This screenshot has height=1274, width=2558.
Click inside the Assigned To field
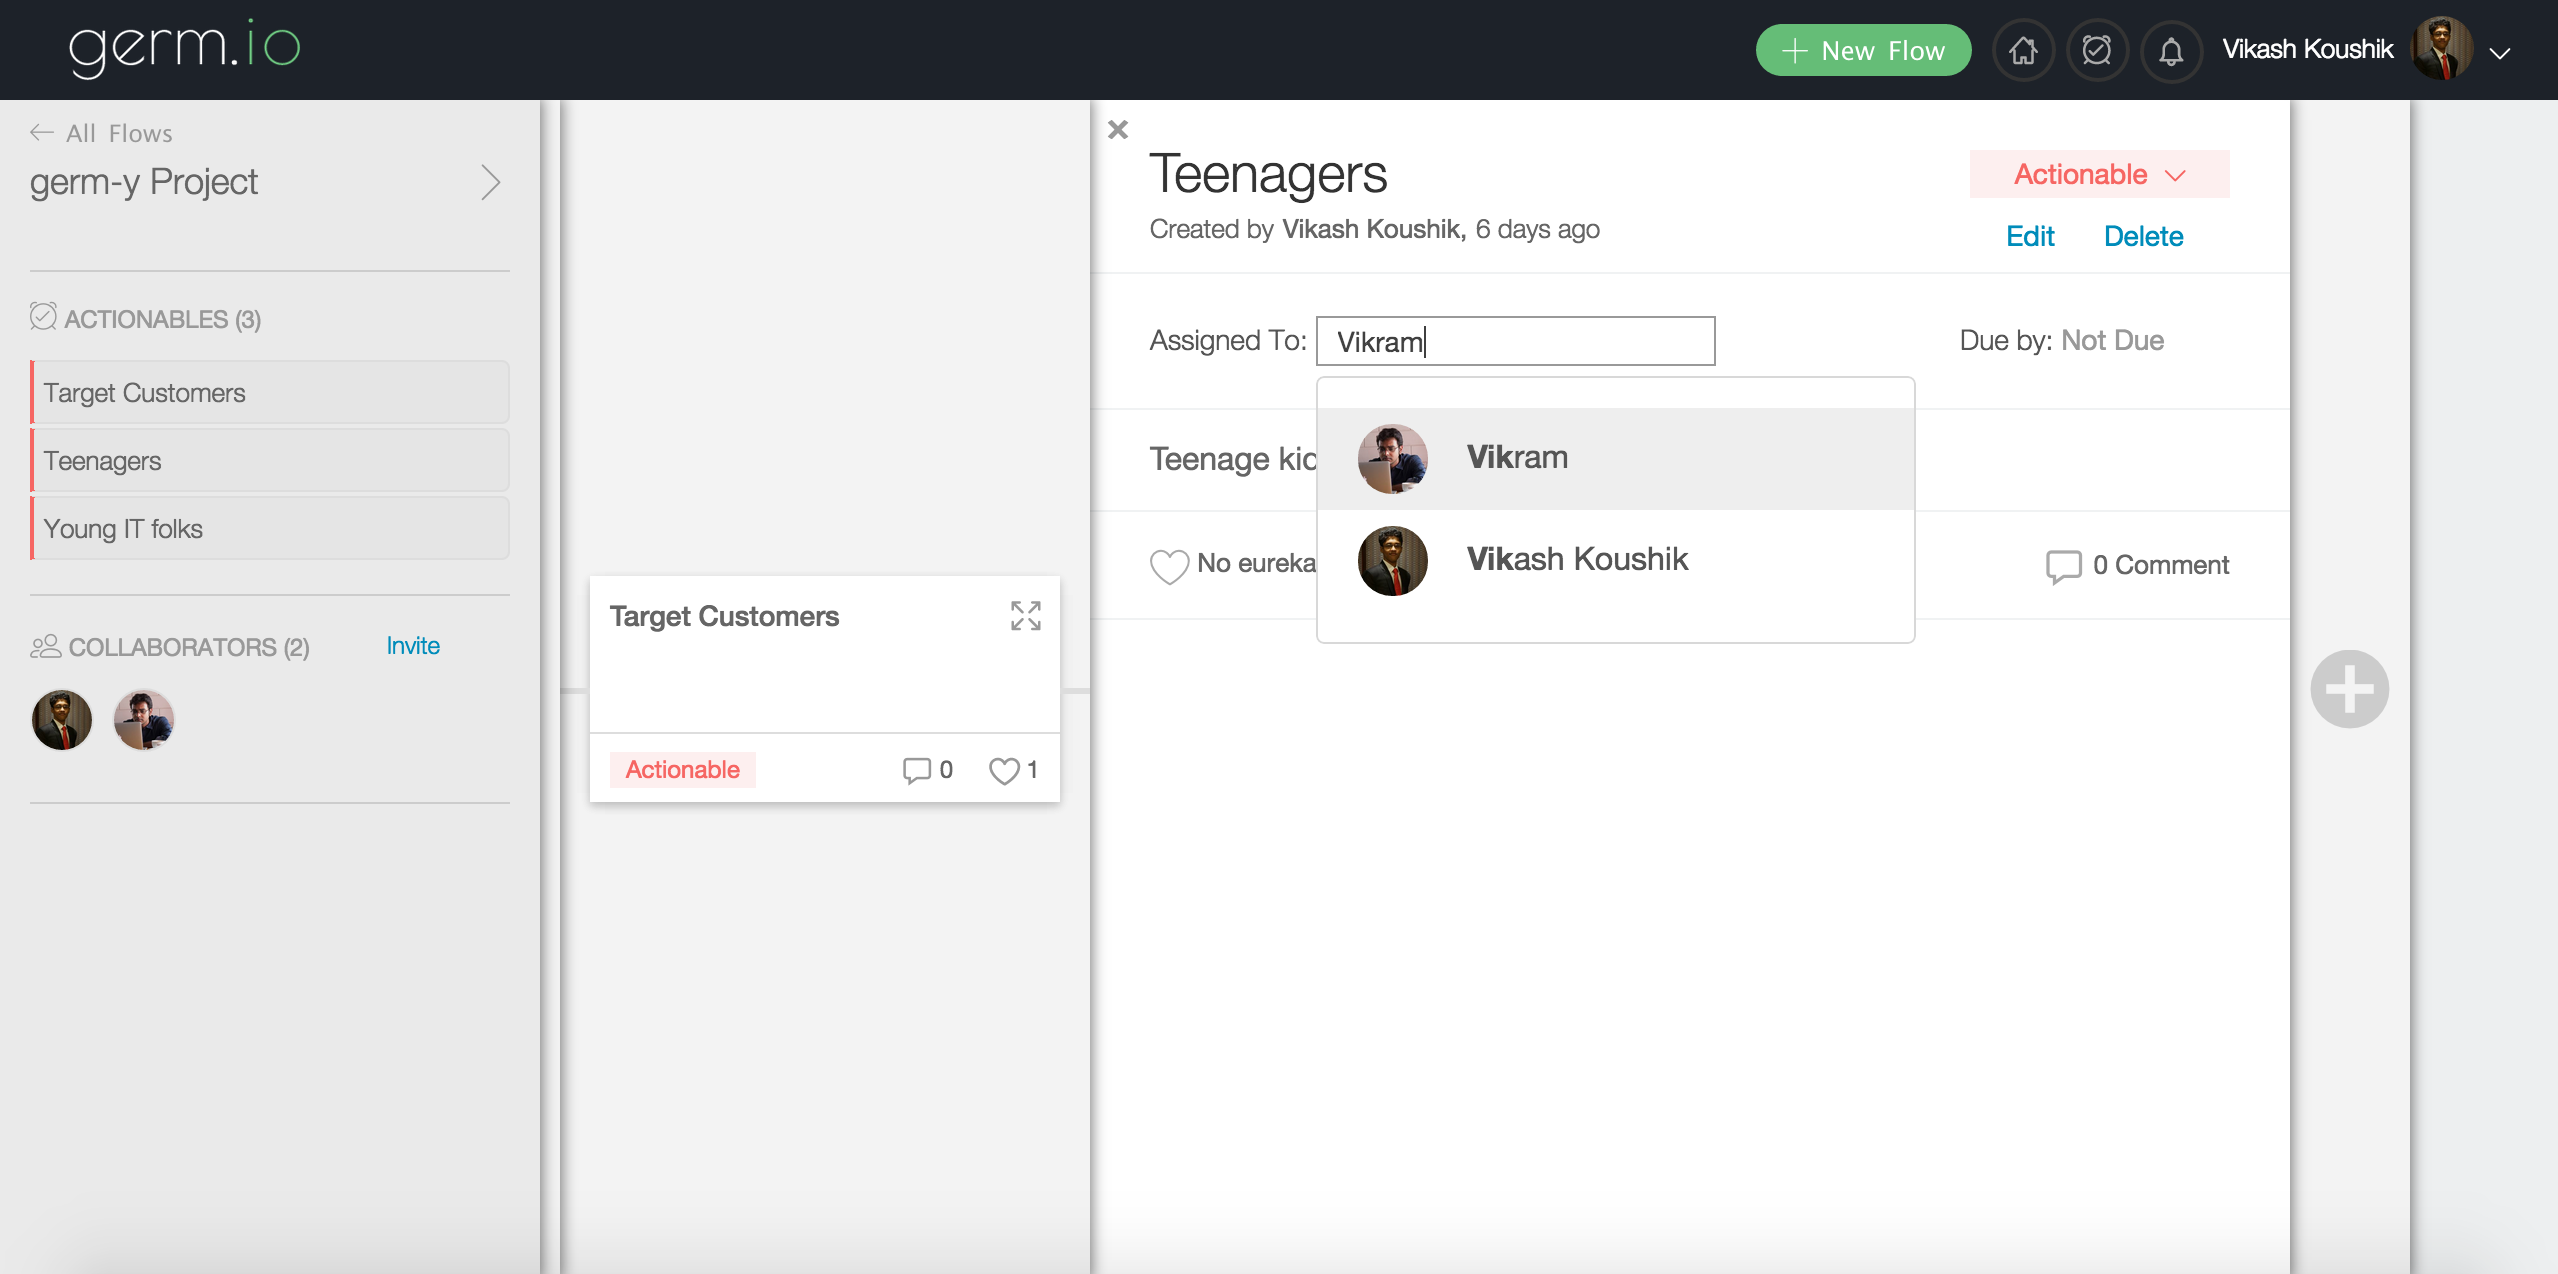[x=1515, y=342]
